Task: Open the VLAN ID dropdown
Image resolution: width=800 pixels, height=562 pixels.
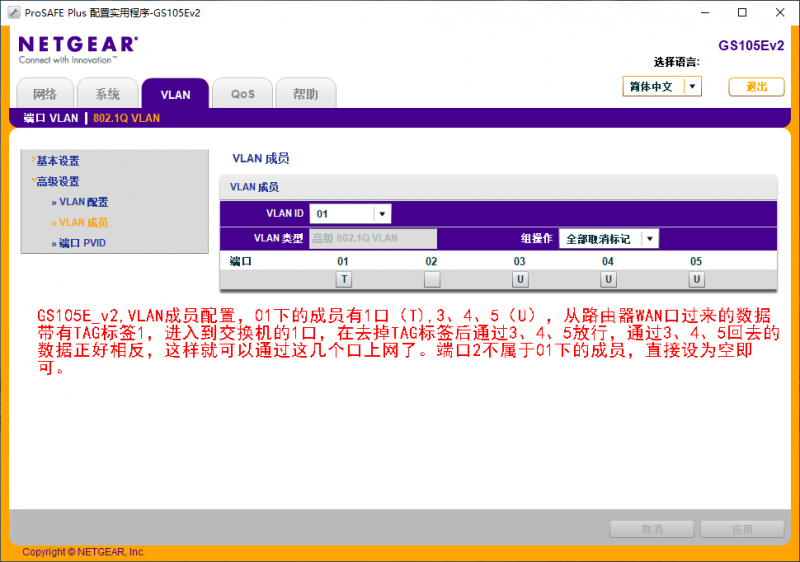Action: (351, 214)
